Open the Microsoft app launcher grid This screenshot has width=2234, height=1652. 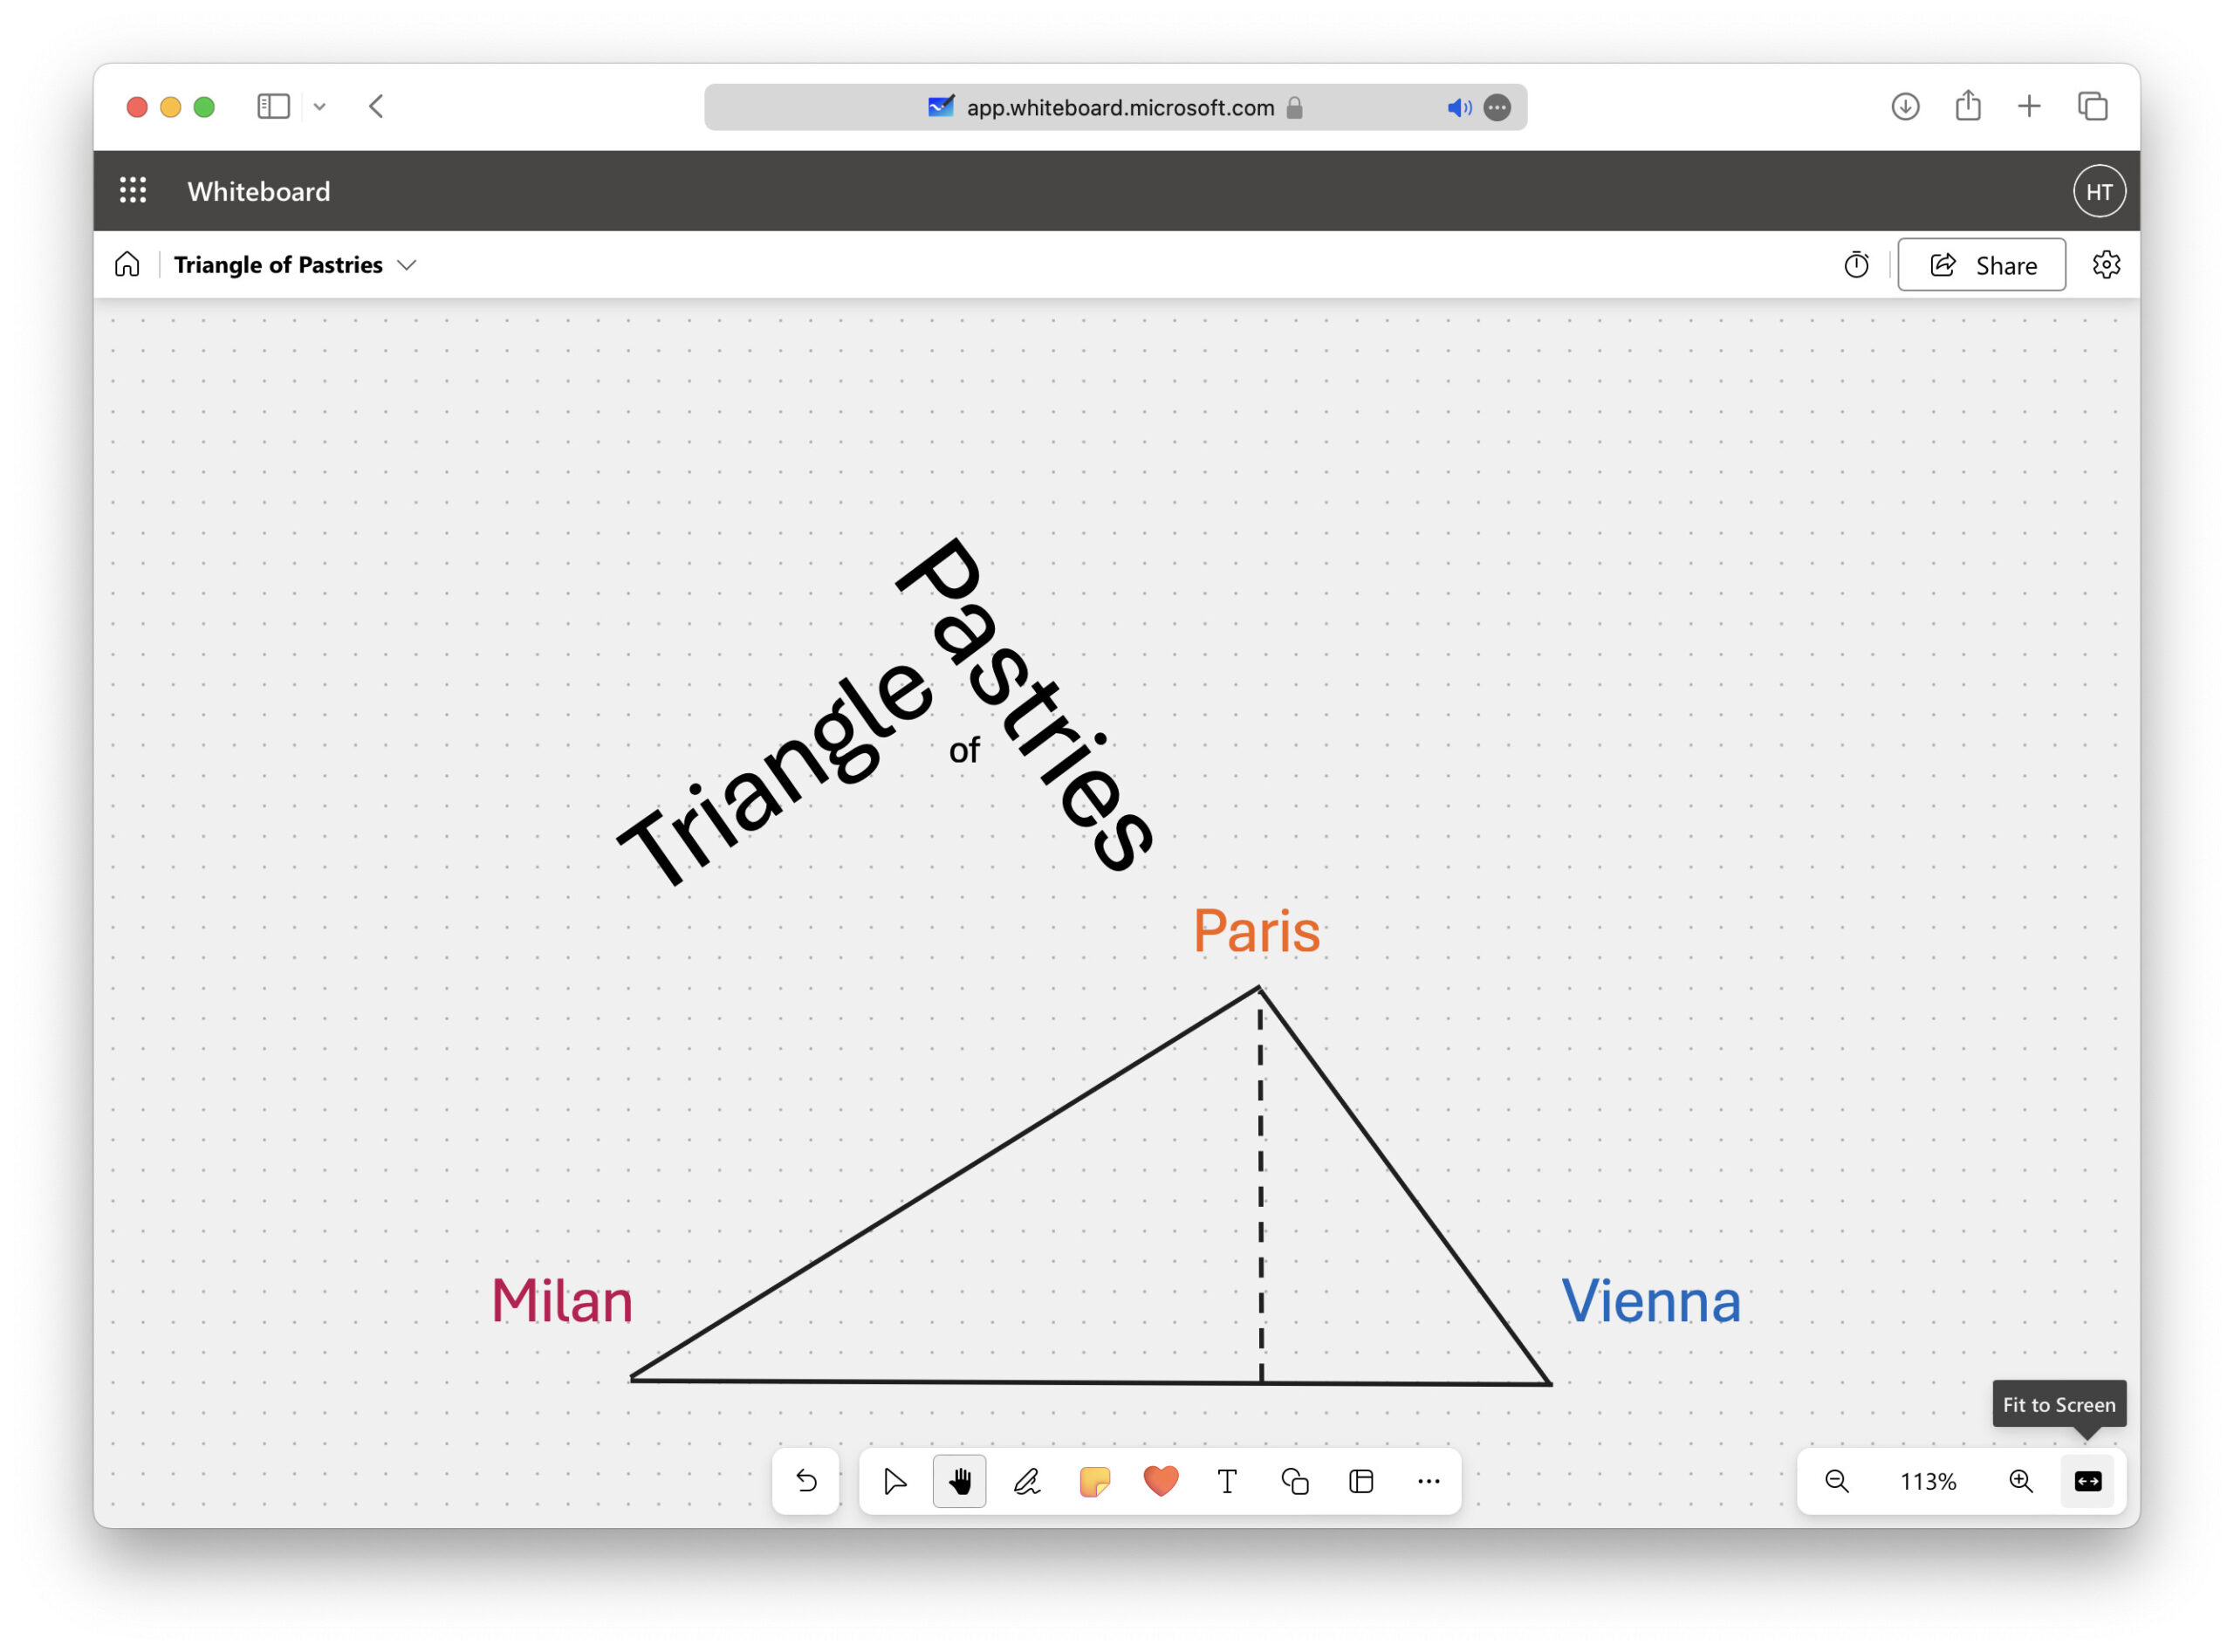pos(133,190)
